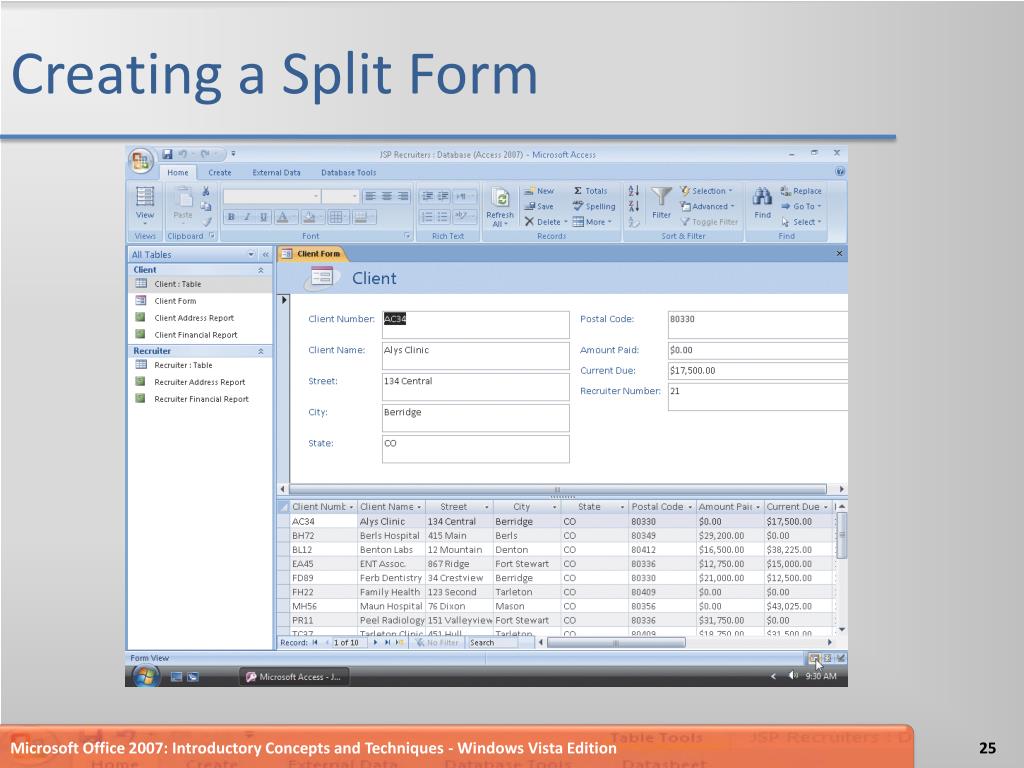
Task: Open Client Address Report
Action: [200, 318]
